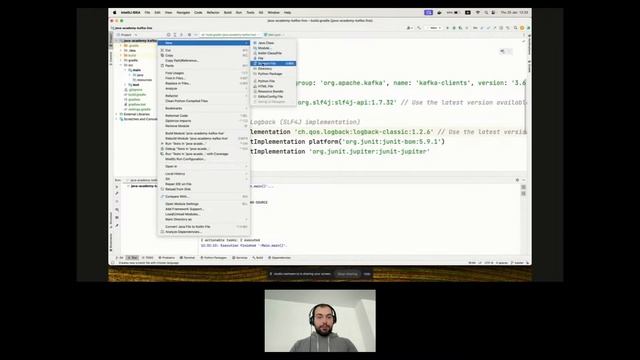
Task: Choose Python File in the New submenu
Action: (x=273, y=81)
